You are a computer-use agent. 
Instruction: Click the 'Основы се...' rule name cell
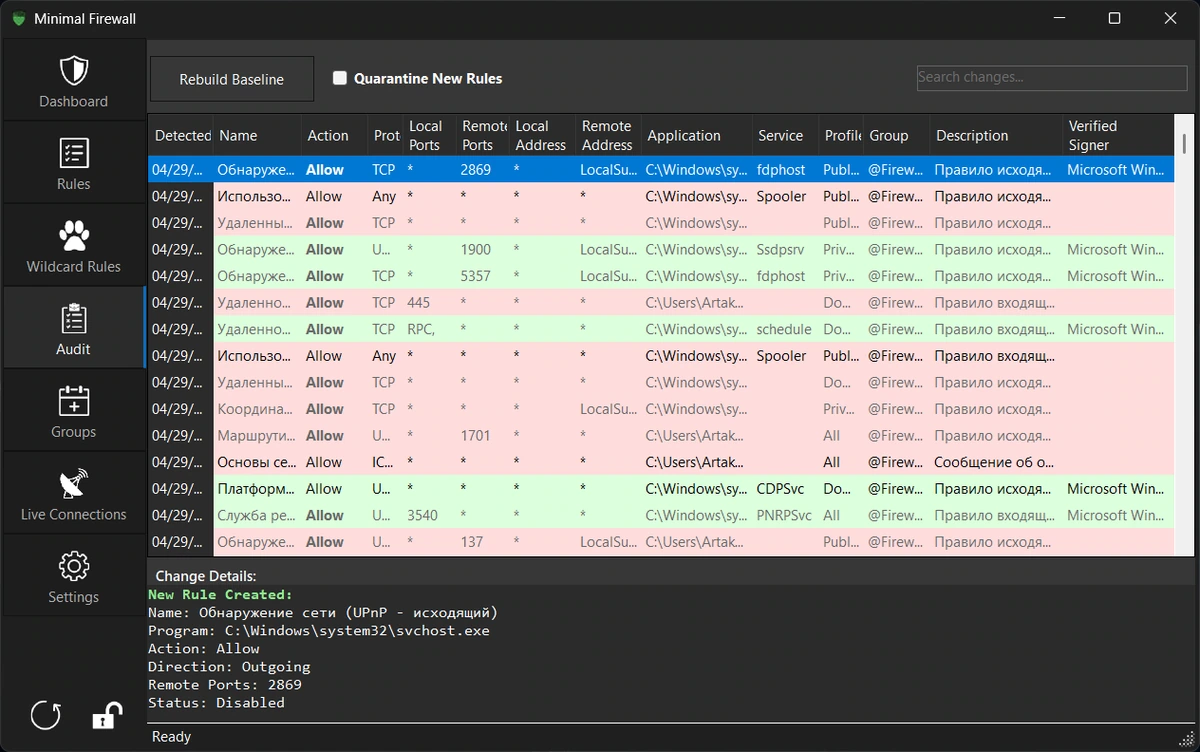tap(257, 462)
